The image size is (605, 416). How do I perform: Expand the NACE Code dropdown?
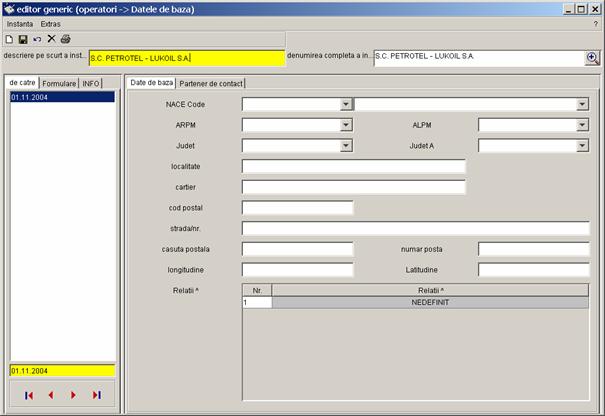346,104
